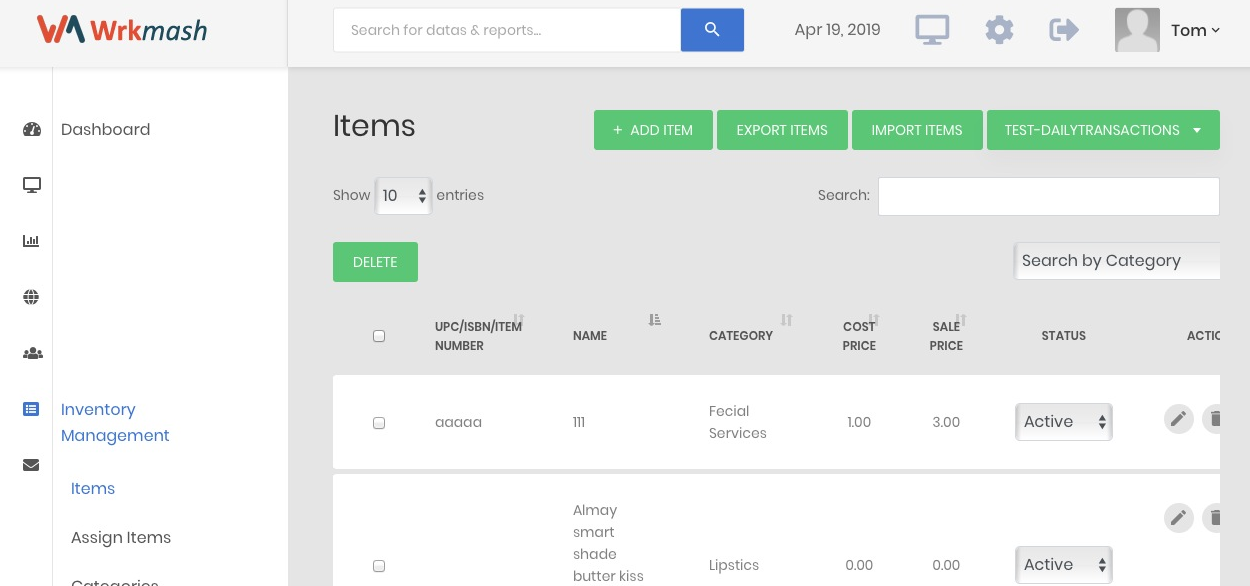Click the table Search input field
This screenshot has height=586, width=1250.
tap(1048, 196)
